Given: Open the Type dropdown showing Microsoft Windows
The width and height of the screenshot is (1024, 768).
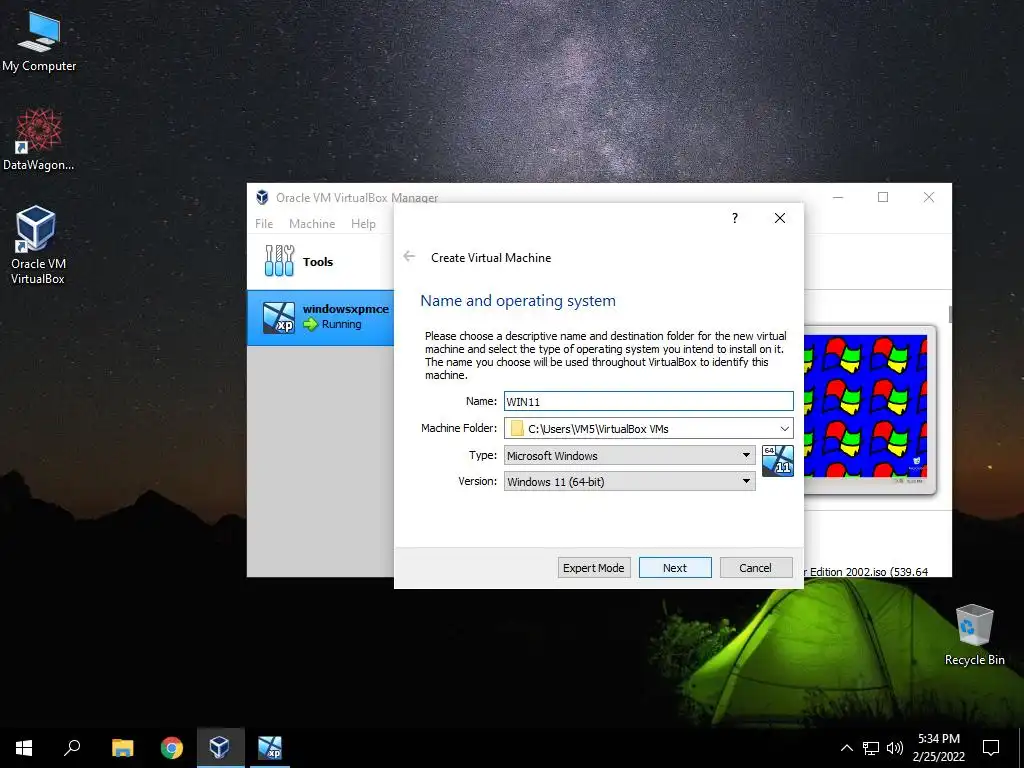Looking at the screenshot, I should coord(630,455).
